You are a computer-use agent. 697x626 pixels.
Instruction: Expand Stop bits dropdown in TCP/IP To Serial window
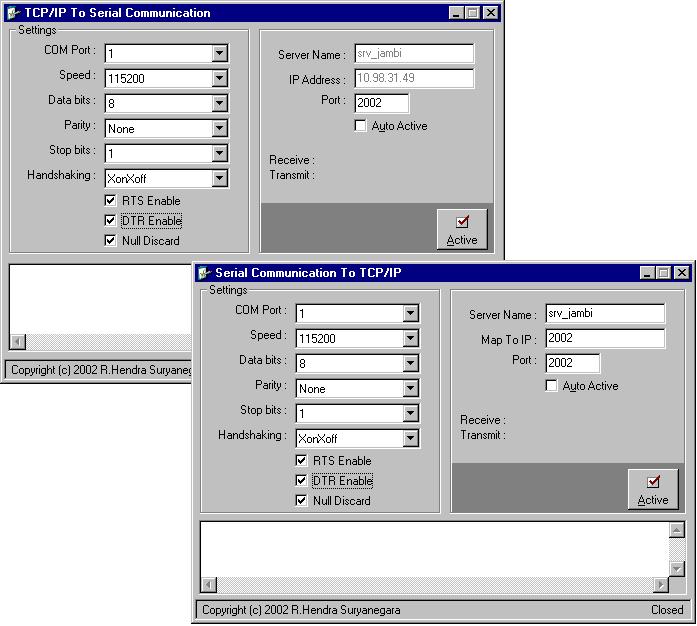click(x=219, y=153)
